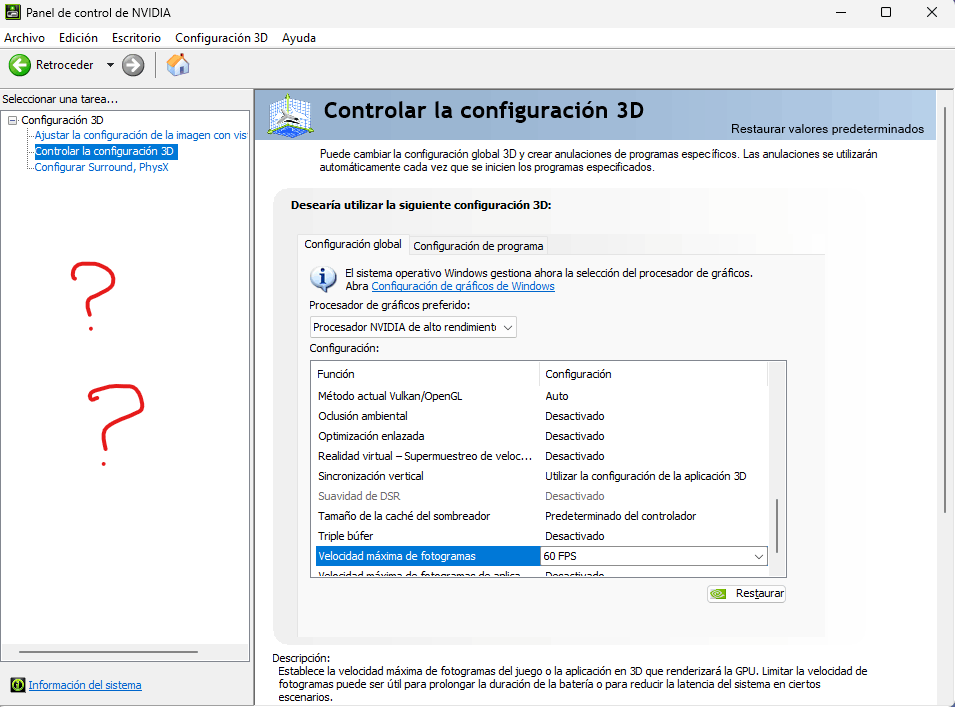Click the task pane horizontal scrollbar
Image resolution: width=955 pixels, height=707 pixels.
[x=108, y=652]
